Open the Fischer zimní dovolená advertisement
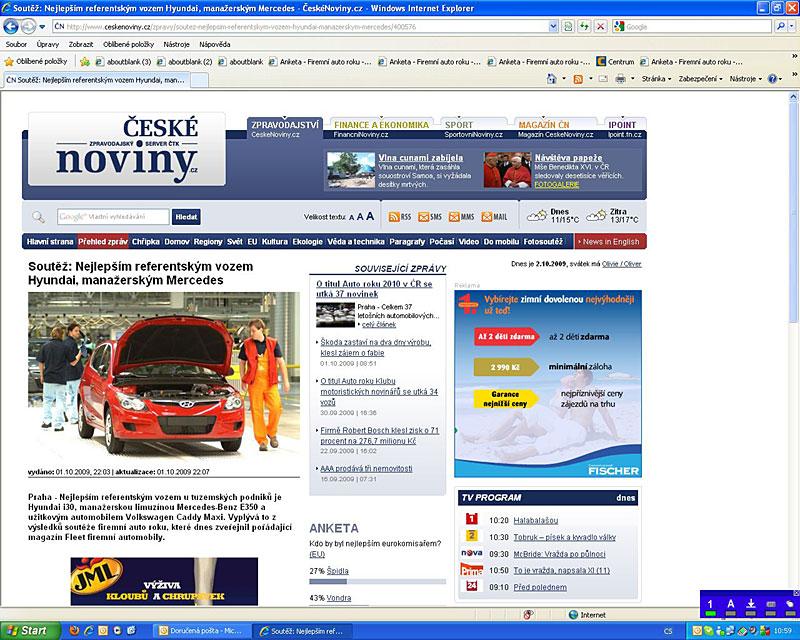Screen dimensions: 800x640 point(547,384)
